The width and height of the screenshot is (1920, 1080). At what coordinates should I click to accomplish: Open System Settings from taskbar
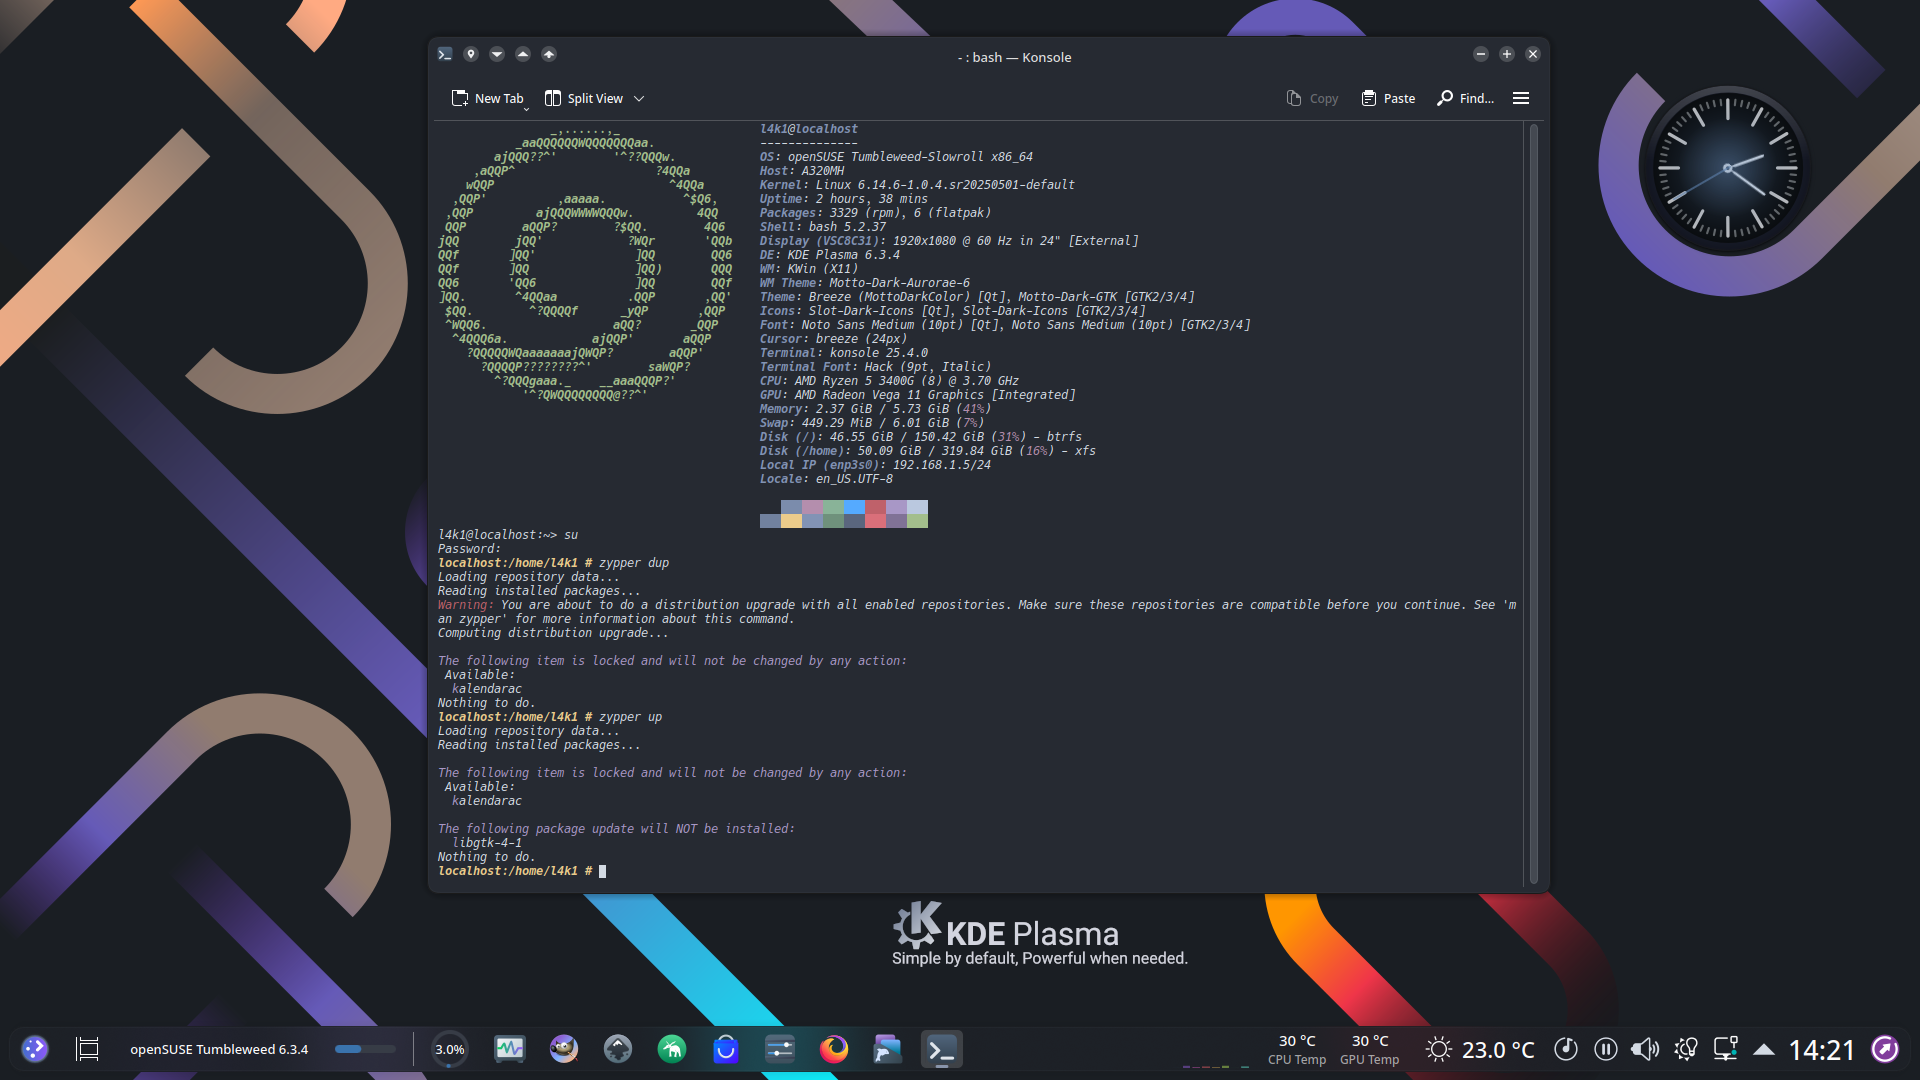coord(780,1049)
